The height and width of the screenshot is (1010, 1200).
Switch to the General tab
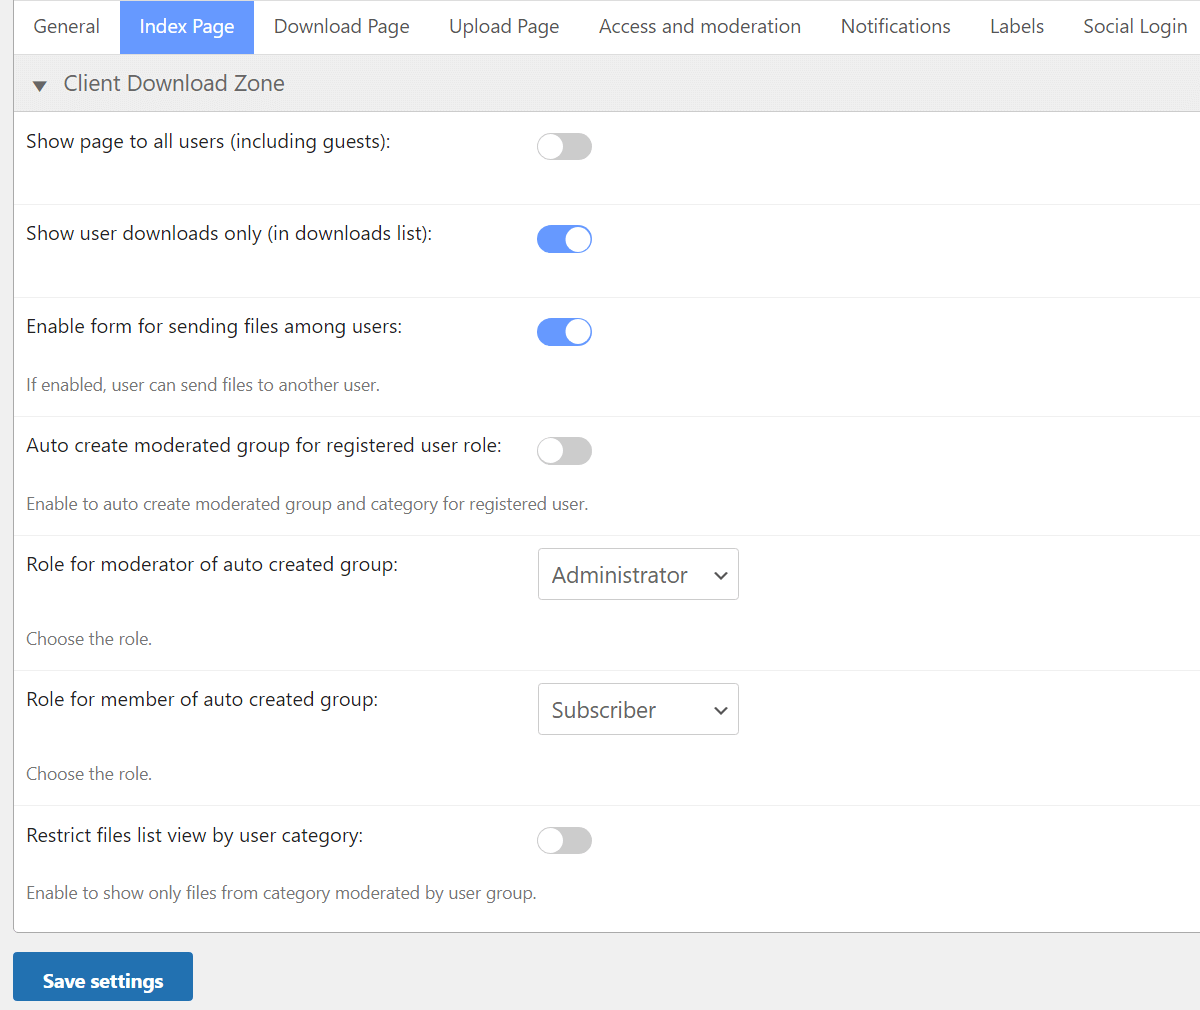point(67,27)
